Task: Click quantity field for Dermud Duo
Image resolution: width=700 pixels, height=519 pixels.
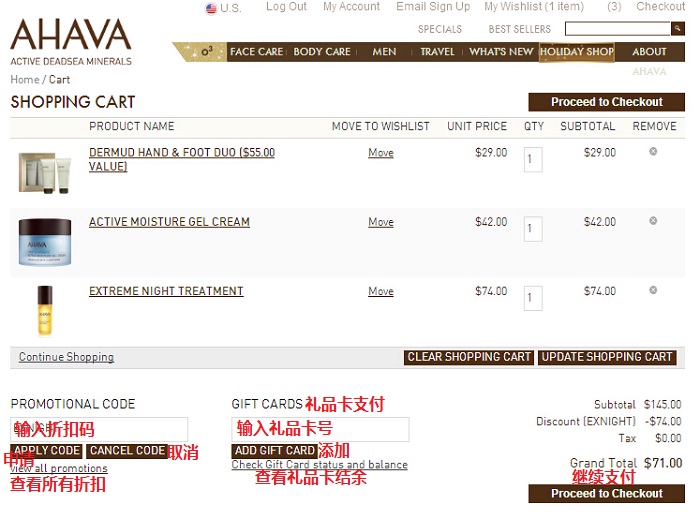Action: click(x=533, y=159)
